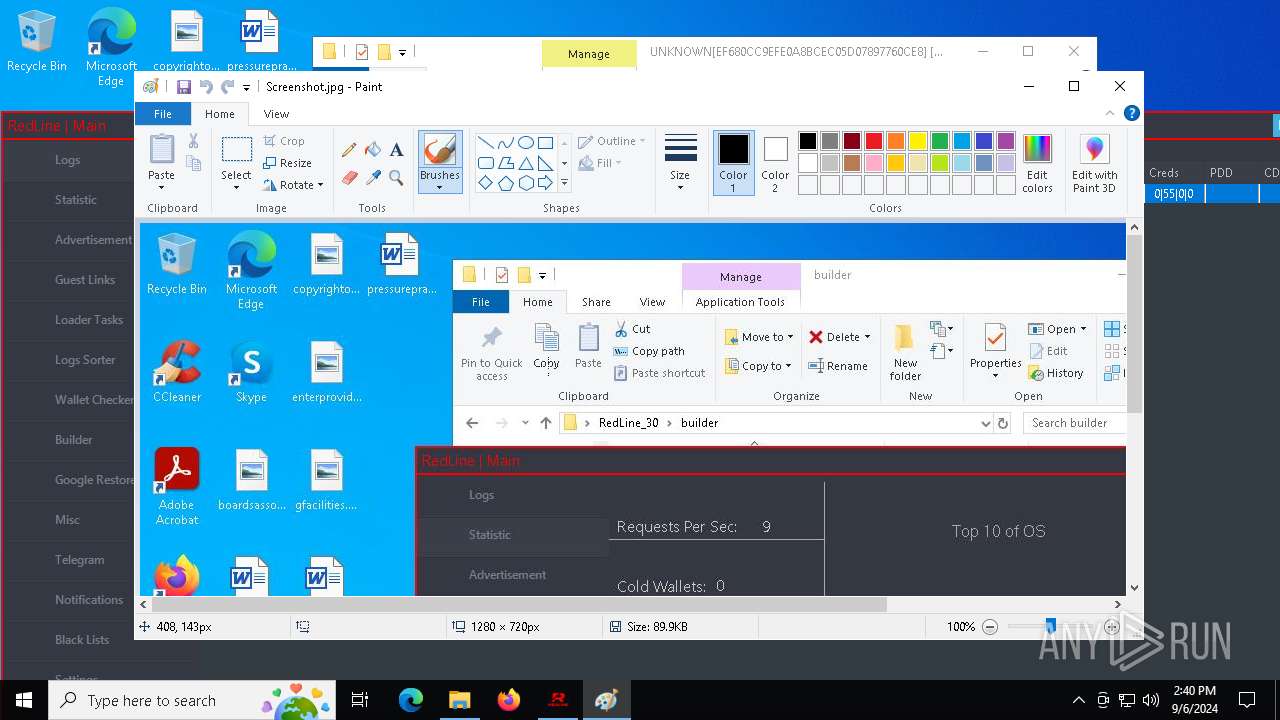Expand the Rotate dropdown
Image resolution: width=1280 pixels, height=720 pixels.
click(x=293, y=185)
